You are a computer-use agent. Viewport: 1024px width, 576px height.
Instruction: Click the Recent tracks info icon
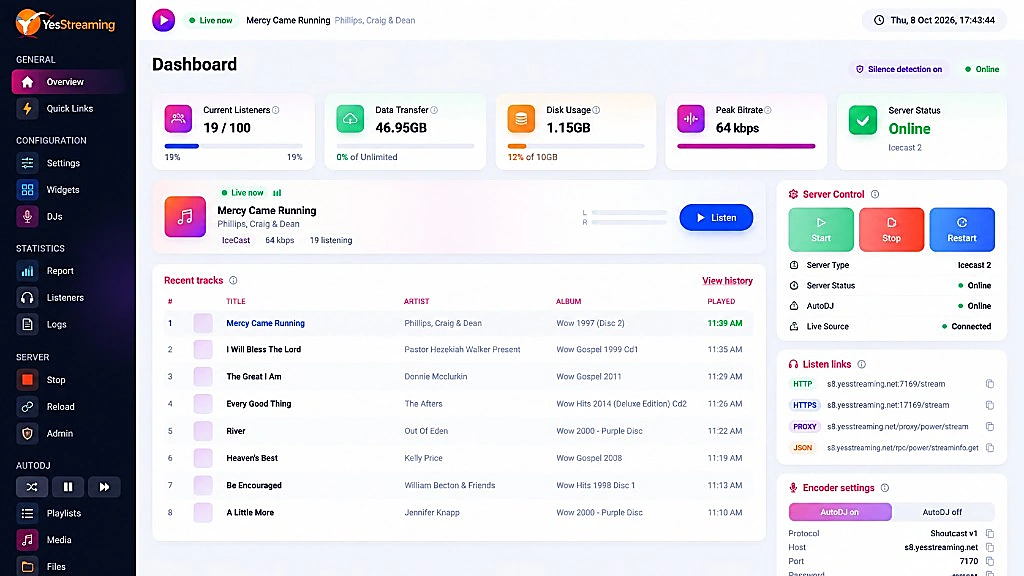coord(233,280)
